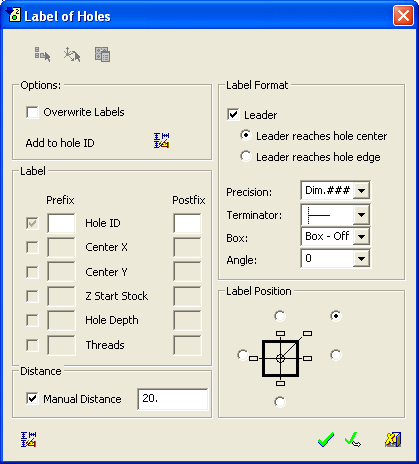This screenshot has height=464, width=419.
Task: Expand the Terminator dropdown
Action: [x=361, y=215]
